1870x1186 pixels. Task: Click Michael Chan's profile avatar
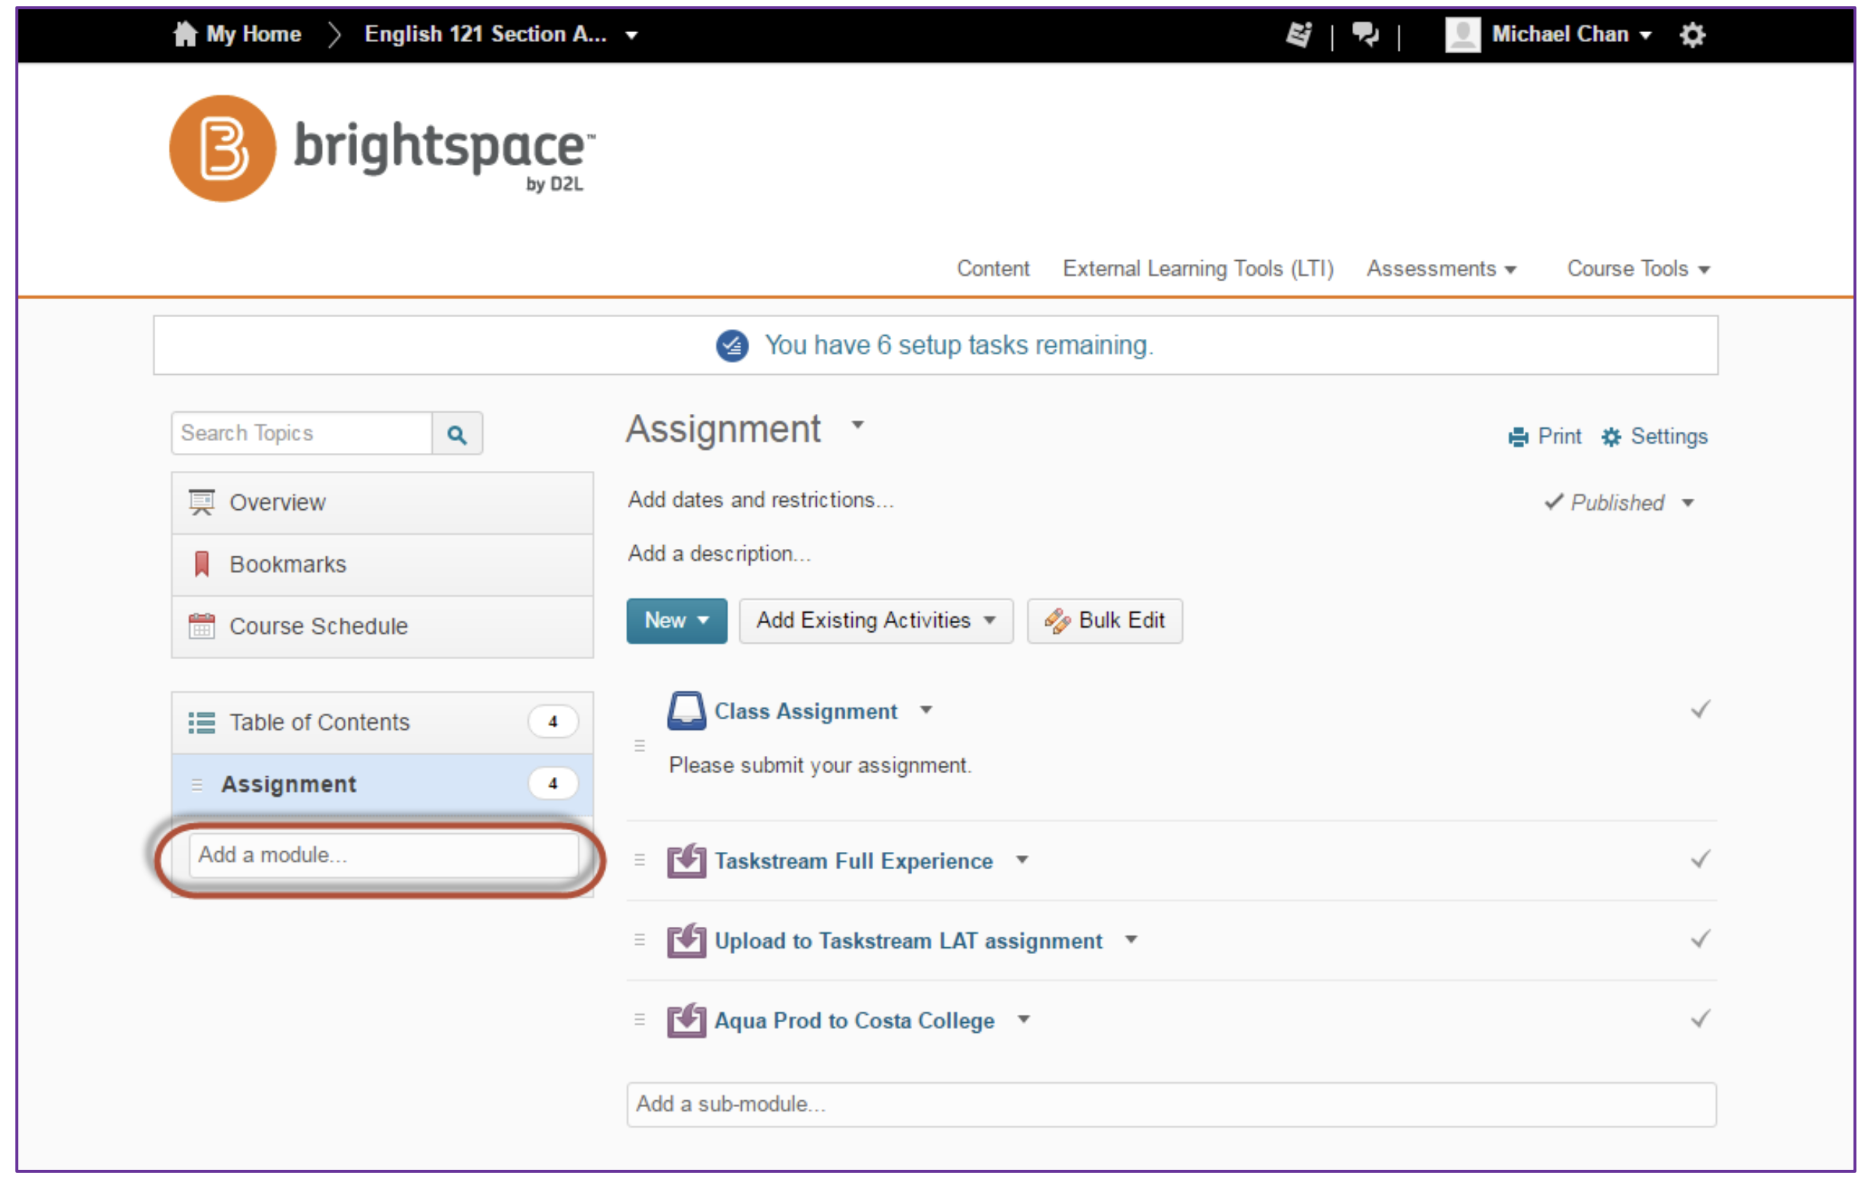1462,34
